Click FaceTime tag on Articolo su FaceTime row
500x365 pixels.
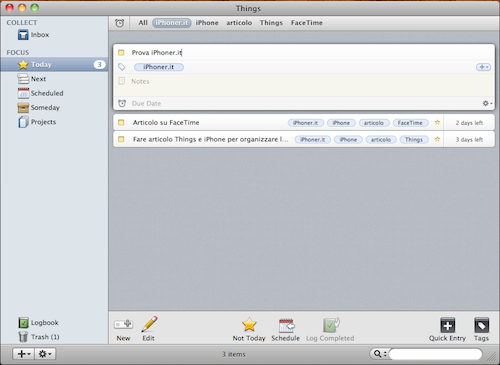coord(410,123)
